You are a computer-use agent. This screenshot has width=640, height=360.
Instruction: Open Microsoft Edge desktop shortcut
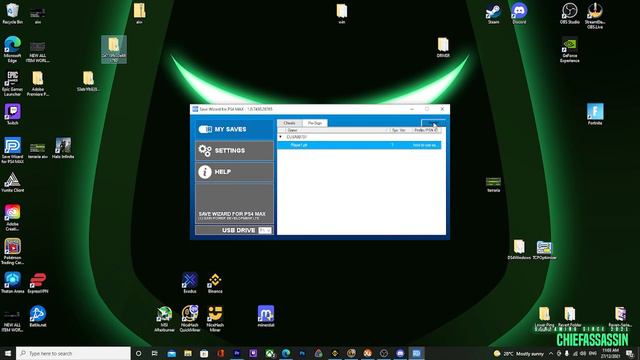pyautogui.click(x=12, y=49)
